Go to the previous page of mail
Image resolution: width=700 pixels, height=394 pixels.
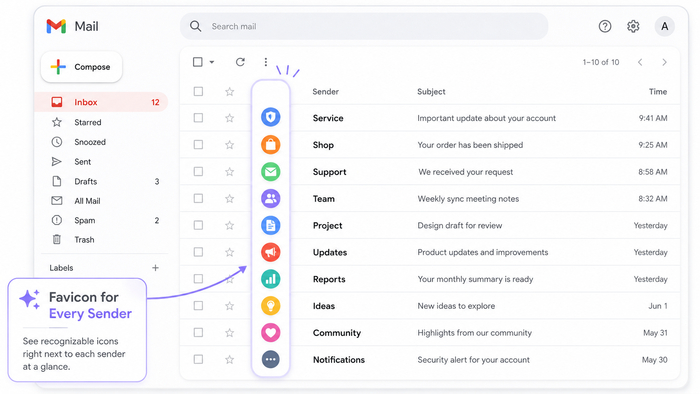point(640,62)
